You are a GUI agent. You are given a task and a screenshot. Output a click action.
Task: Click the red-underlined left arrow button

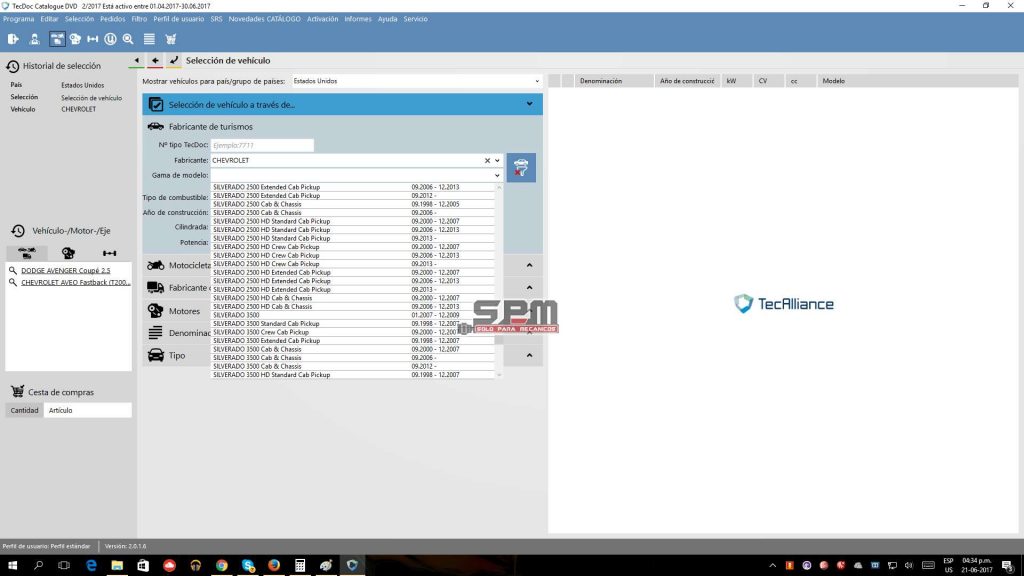pyautogui.click(x=155, y=61)
